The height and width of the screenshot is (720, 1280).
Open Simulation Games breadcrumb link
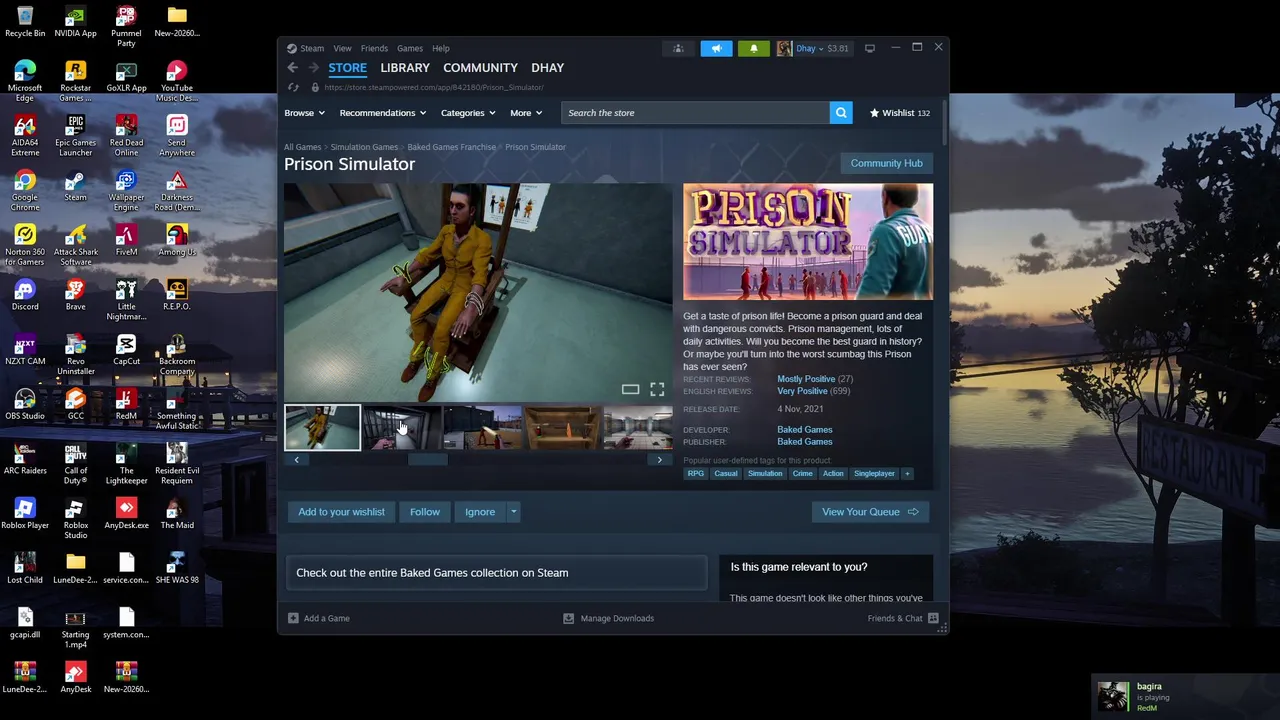coord(364,147)
